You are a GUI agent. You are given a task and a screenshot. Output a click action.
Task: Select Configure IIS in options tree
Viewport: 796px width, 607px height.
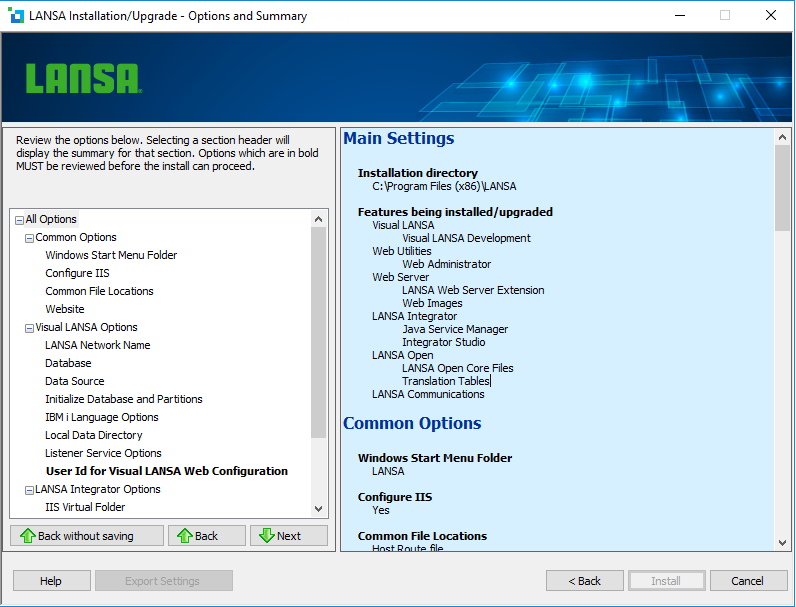click(x=77, y=273)
